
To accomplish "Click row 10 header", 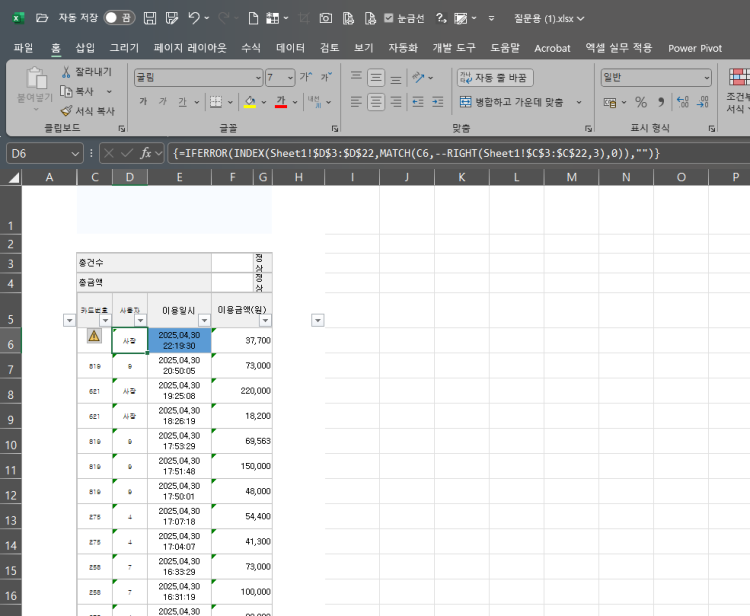I will pos(11,442).
